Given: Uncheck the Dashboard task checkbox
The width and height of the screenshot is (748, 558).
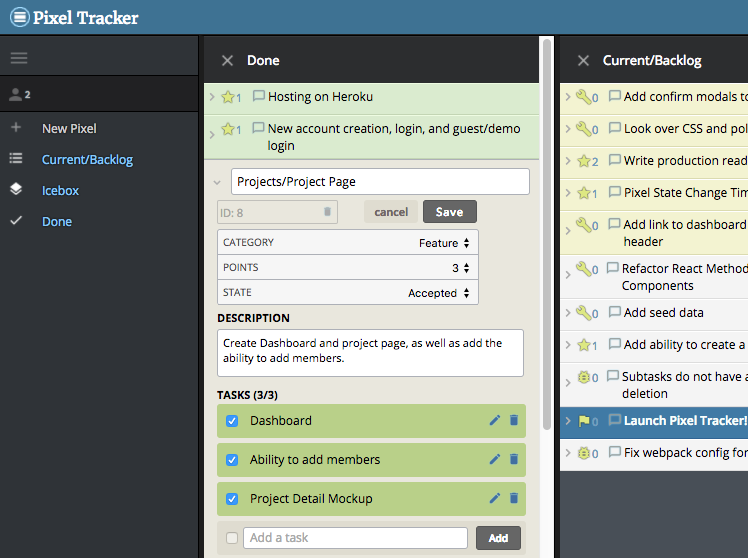Looking at the screenshot, I should 232,421.
